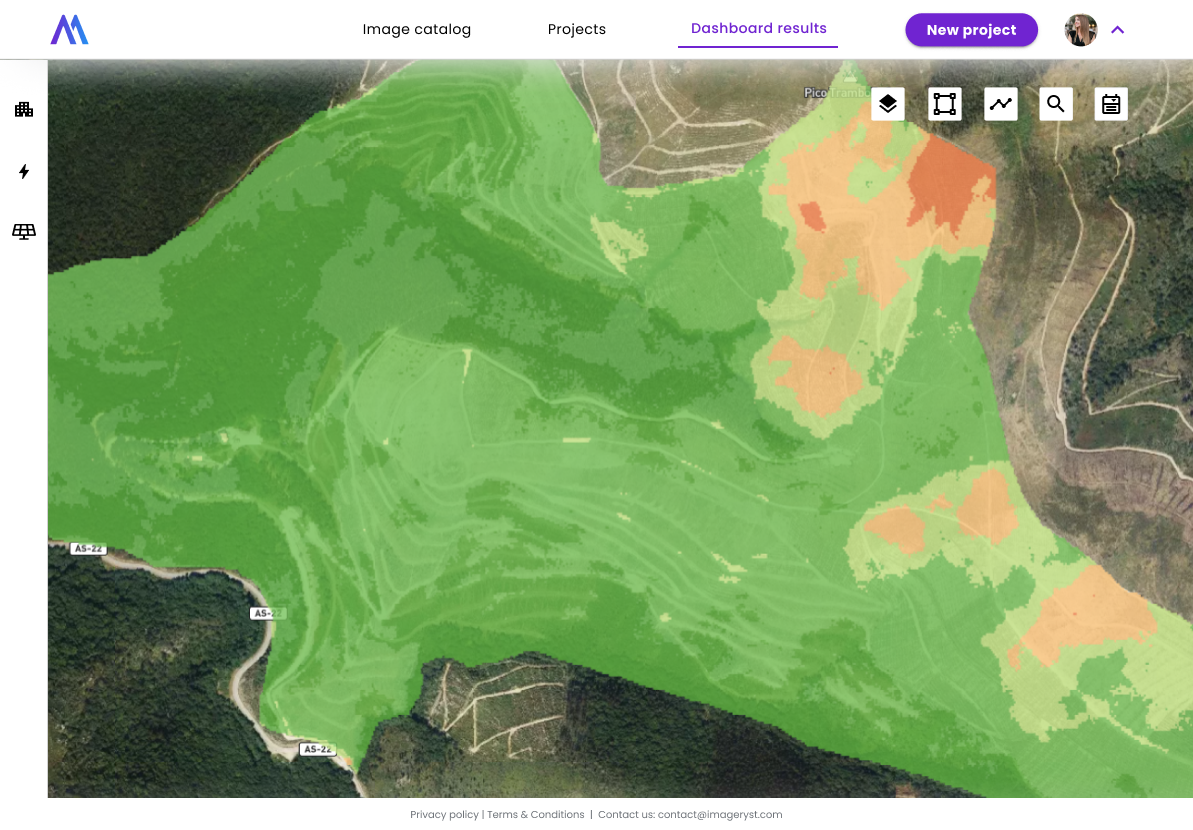Select the lightning bolt energy icon
The height and width of the screenshot is (830, 1193).
[x=24, y=172]
